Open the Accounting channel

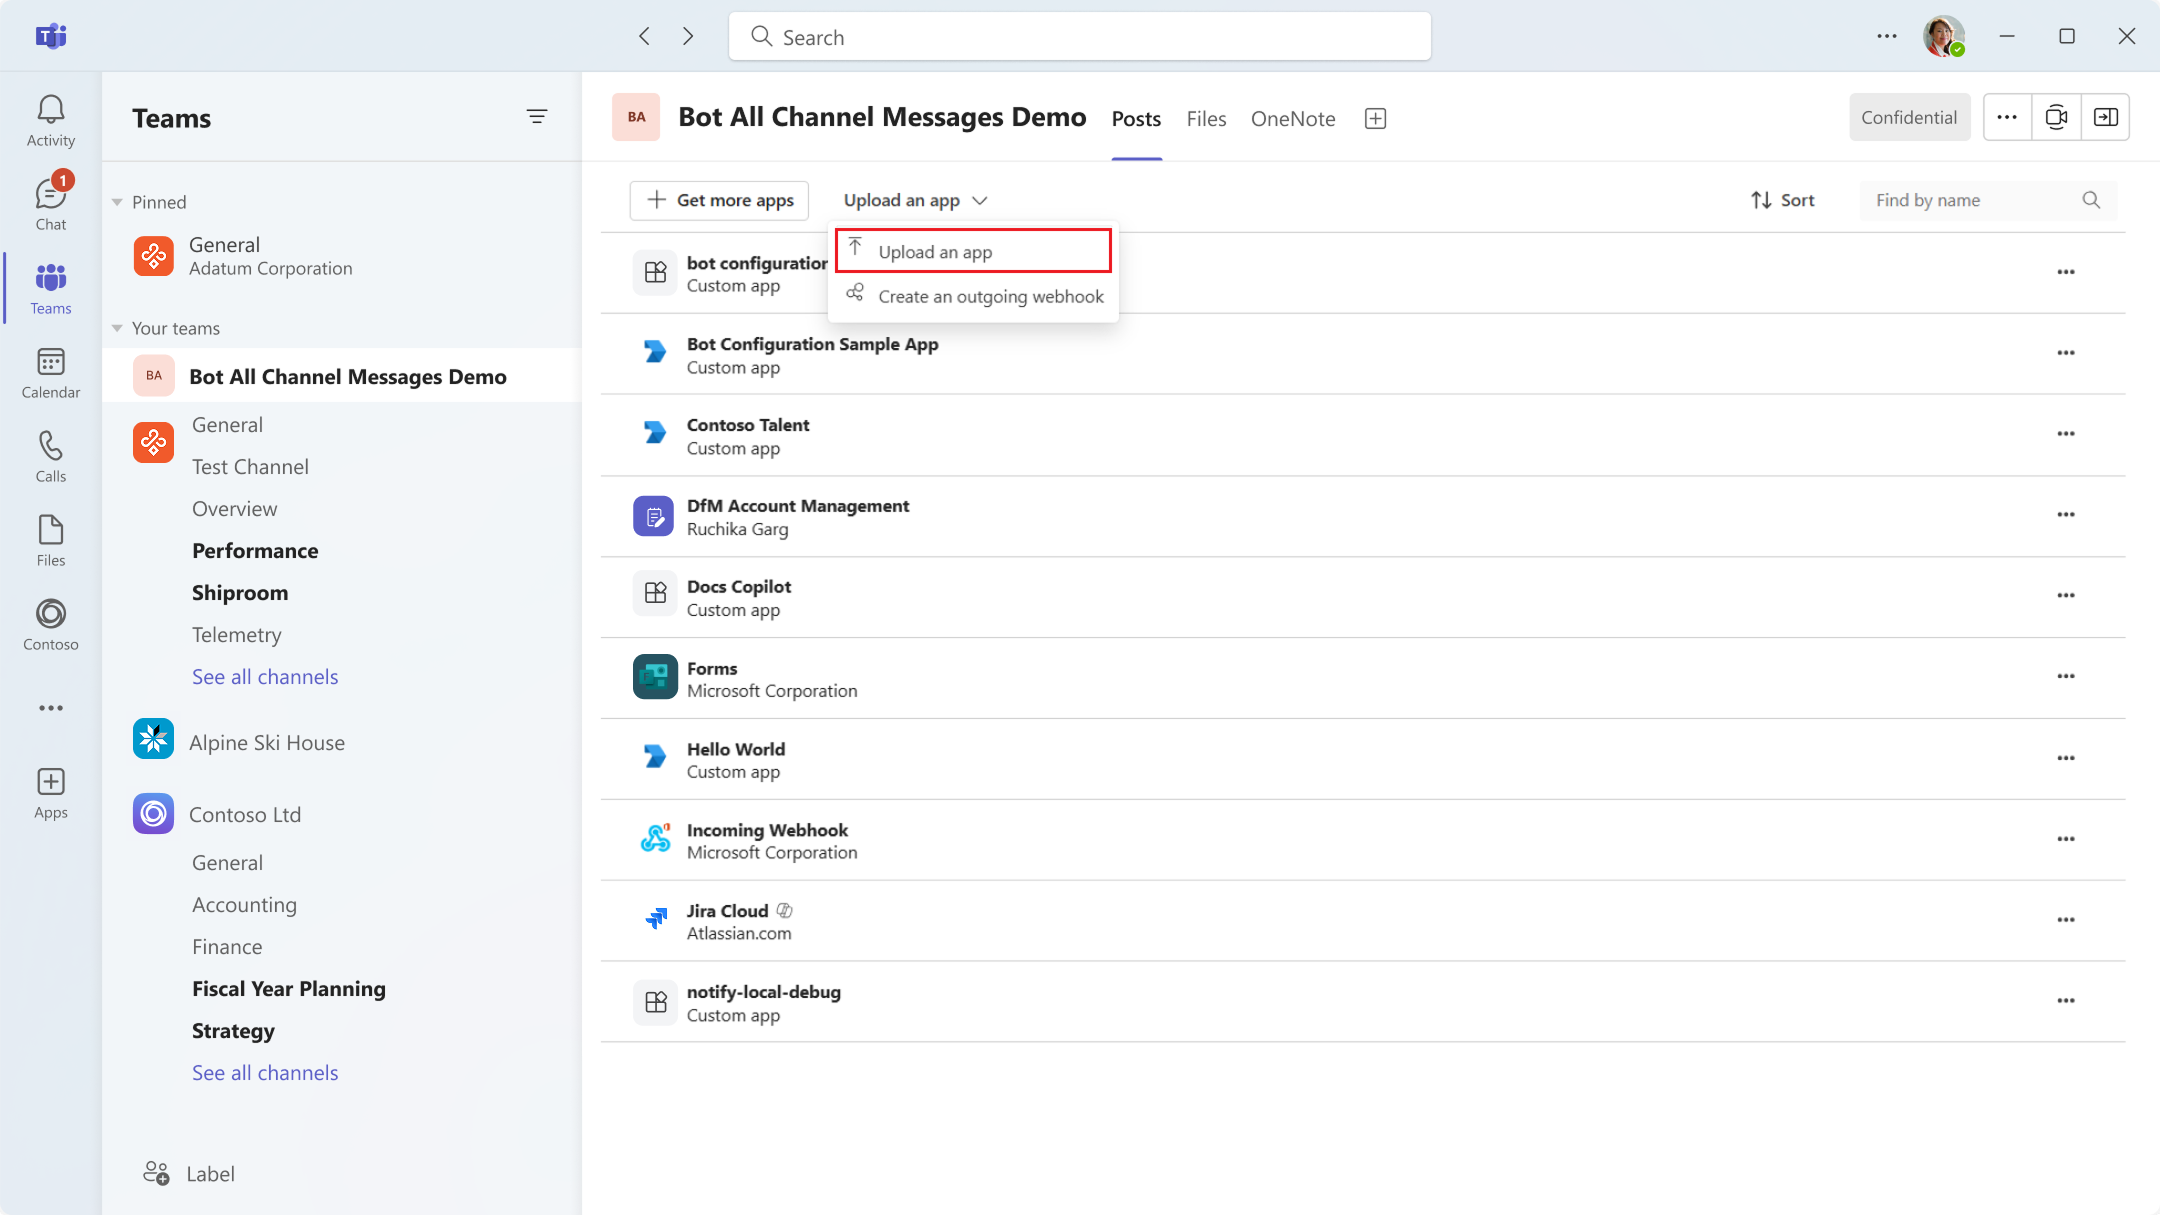pos(244,905)
